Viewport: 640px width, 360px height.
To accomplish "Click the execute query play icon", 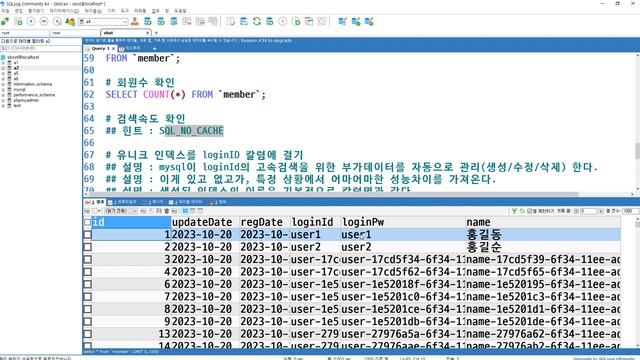I will [31, 22].
